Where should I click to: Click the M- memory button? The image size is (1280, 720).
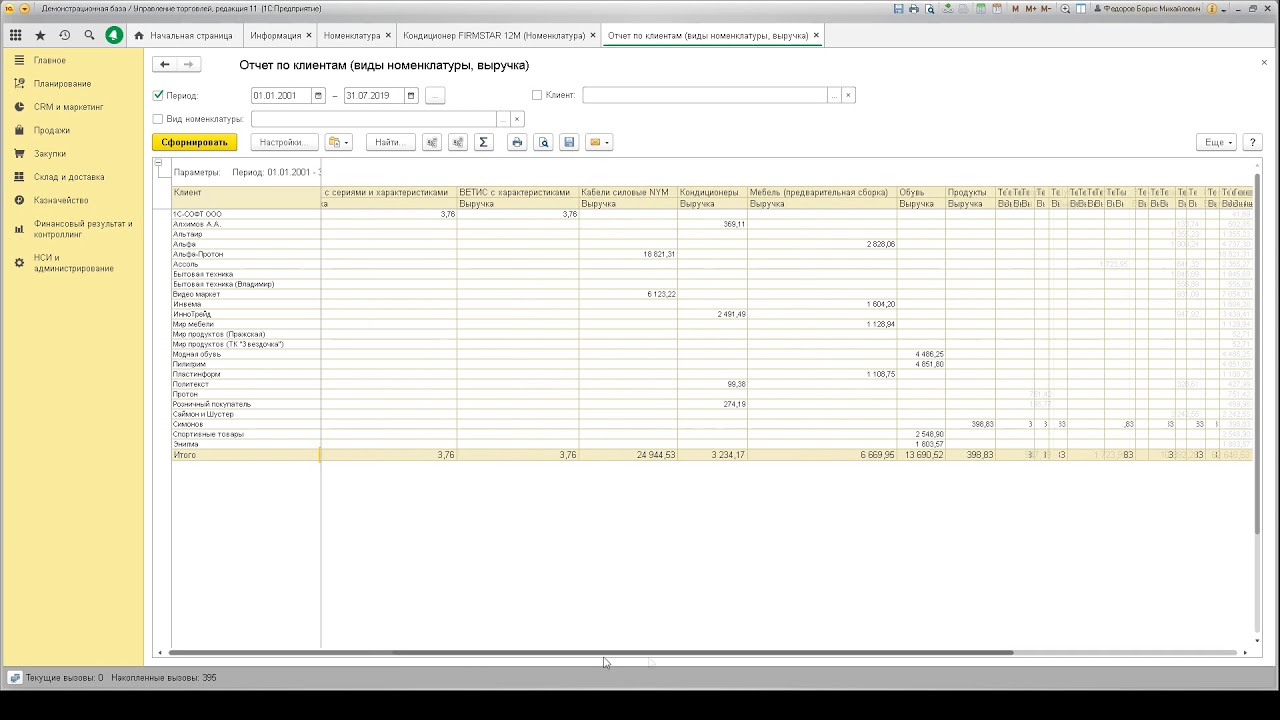point(1046,8)
